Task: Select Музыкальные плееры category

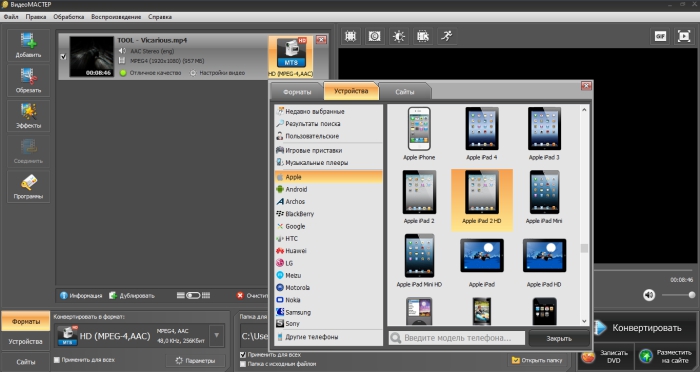Action: (x=329, y=163)
